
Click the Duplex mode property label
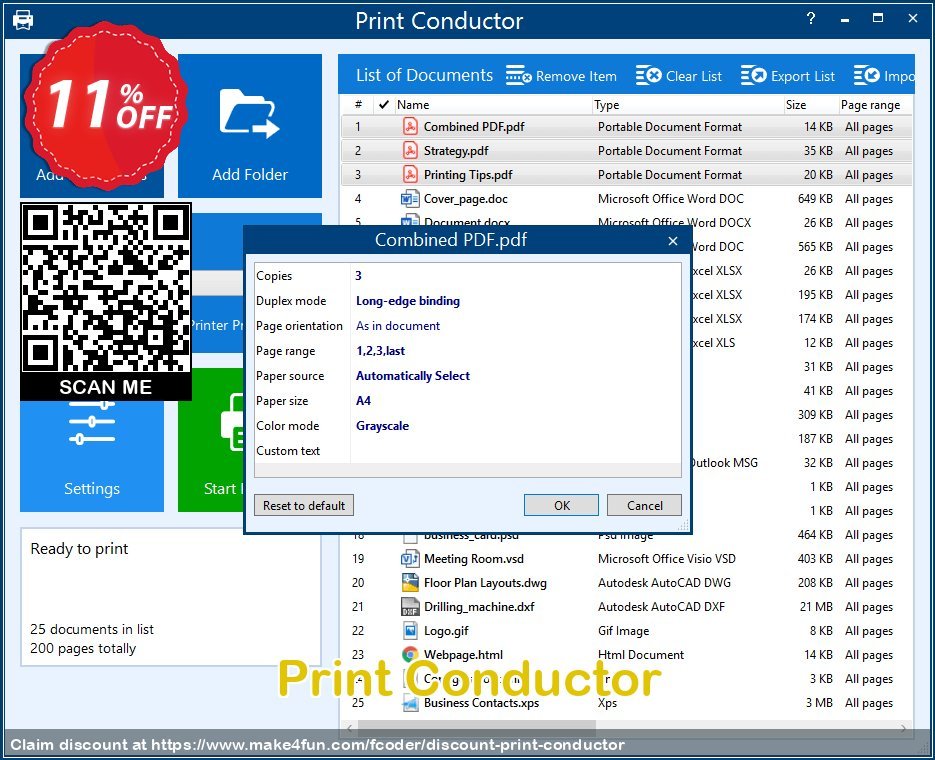coord(291,300)
